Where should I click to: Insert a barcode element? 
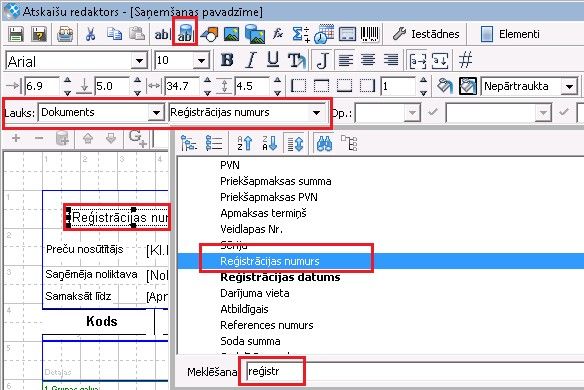(369, 34)
